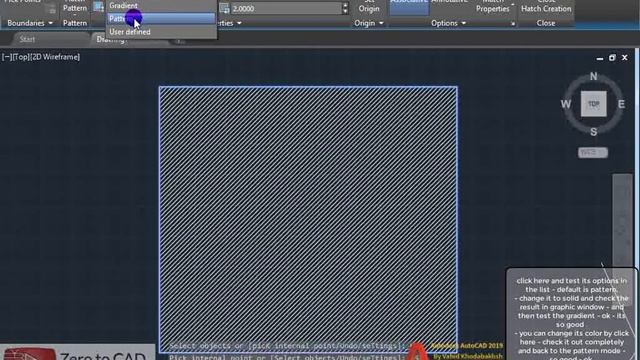Click the hatch pattern scale icon
Image resolution: width=640 pixels, height=360 pixels.
click(x=224, y=8)
